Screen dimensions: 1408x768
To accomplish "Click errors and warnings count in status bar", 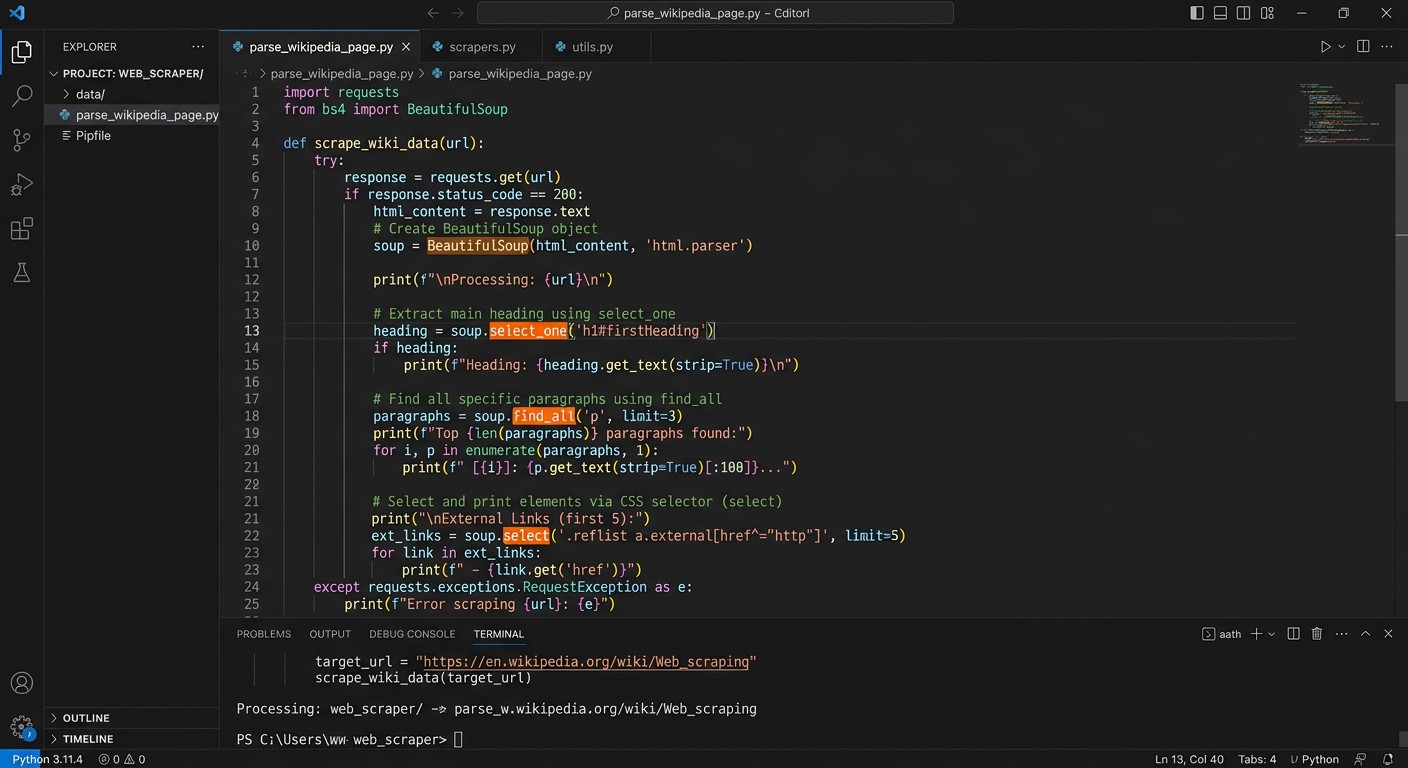I will click(122, 759).
